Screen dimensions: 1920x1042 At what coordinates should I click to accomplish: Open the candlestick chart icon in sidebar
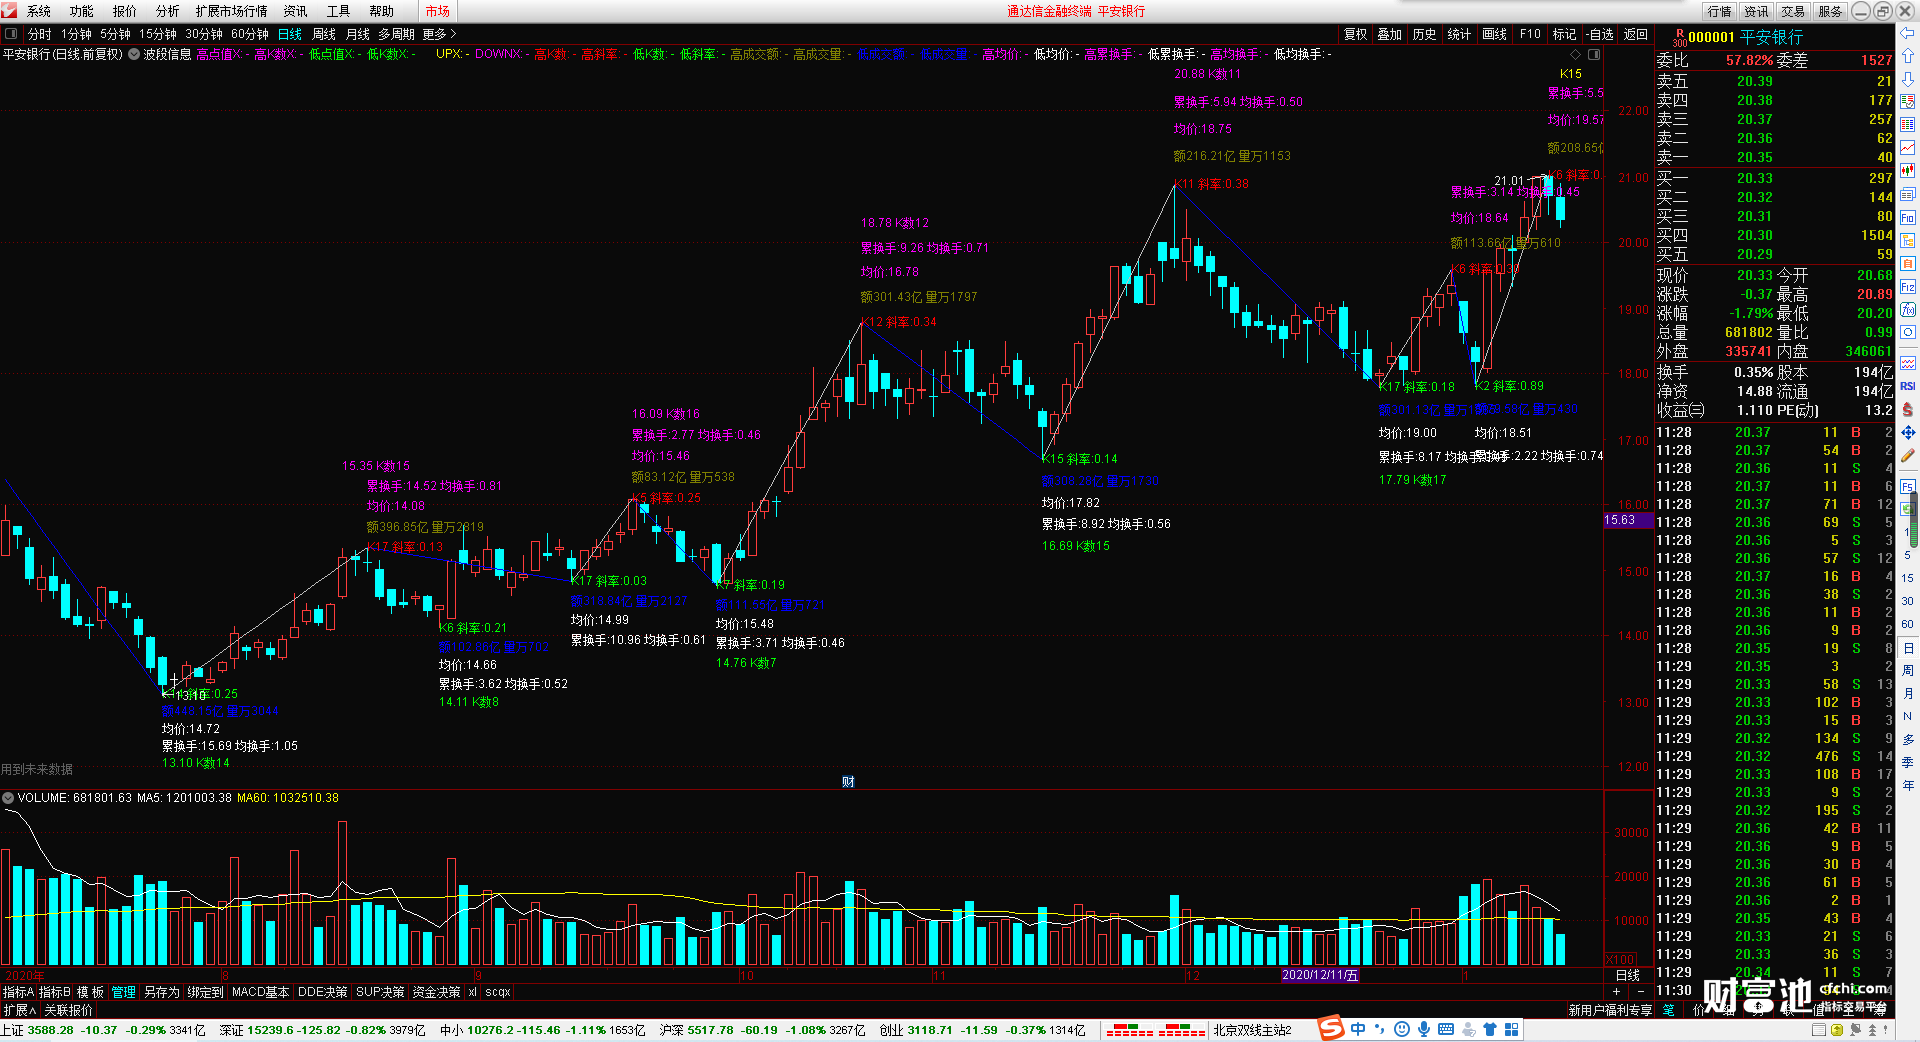click(x=1908, y=171)
